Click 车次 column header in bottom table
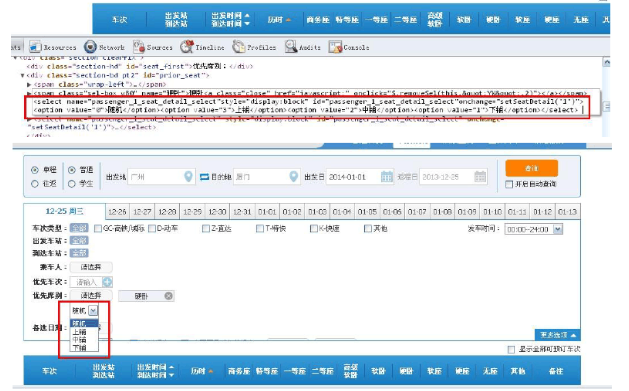Image resolution: width=629 pixels, height=391 pixels. [x=49, y=371]
